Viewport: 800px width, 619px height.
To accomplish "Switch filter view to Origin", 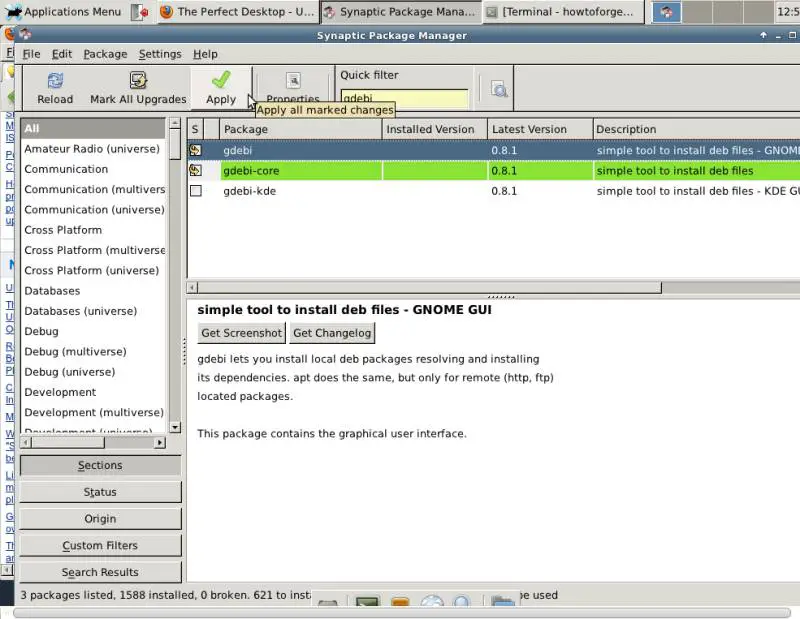I will (101, 518).
